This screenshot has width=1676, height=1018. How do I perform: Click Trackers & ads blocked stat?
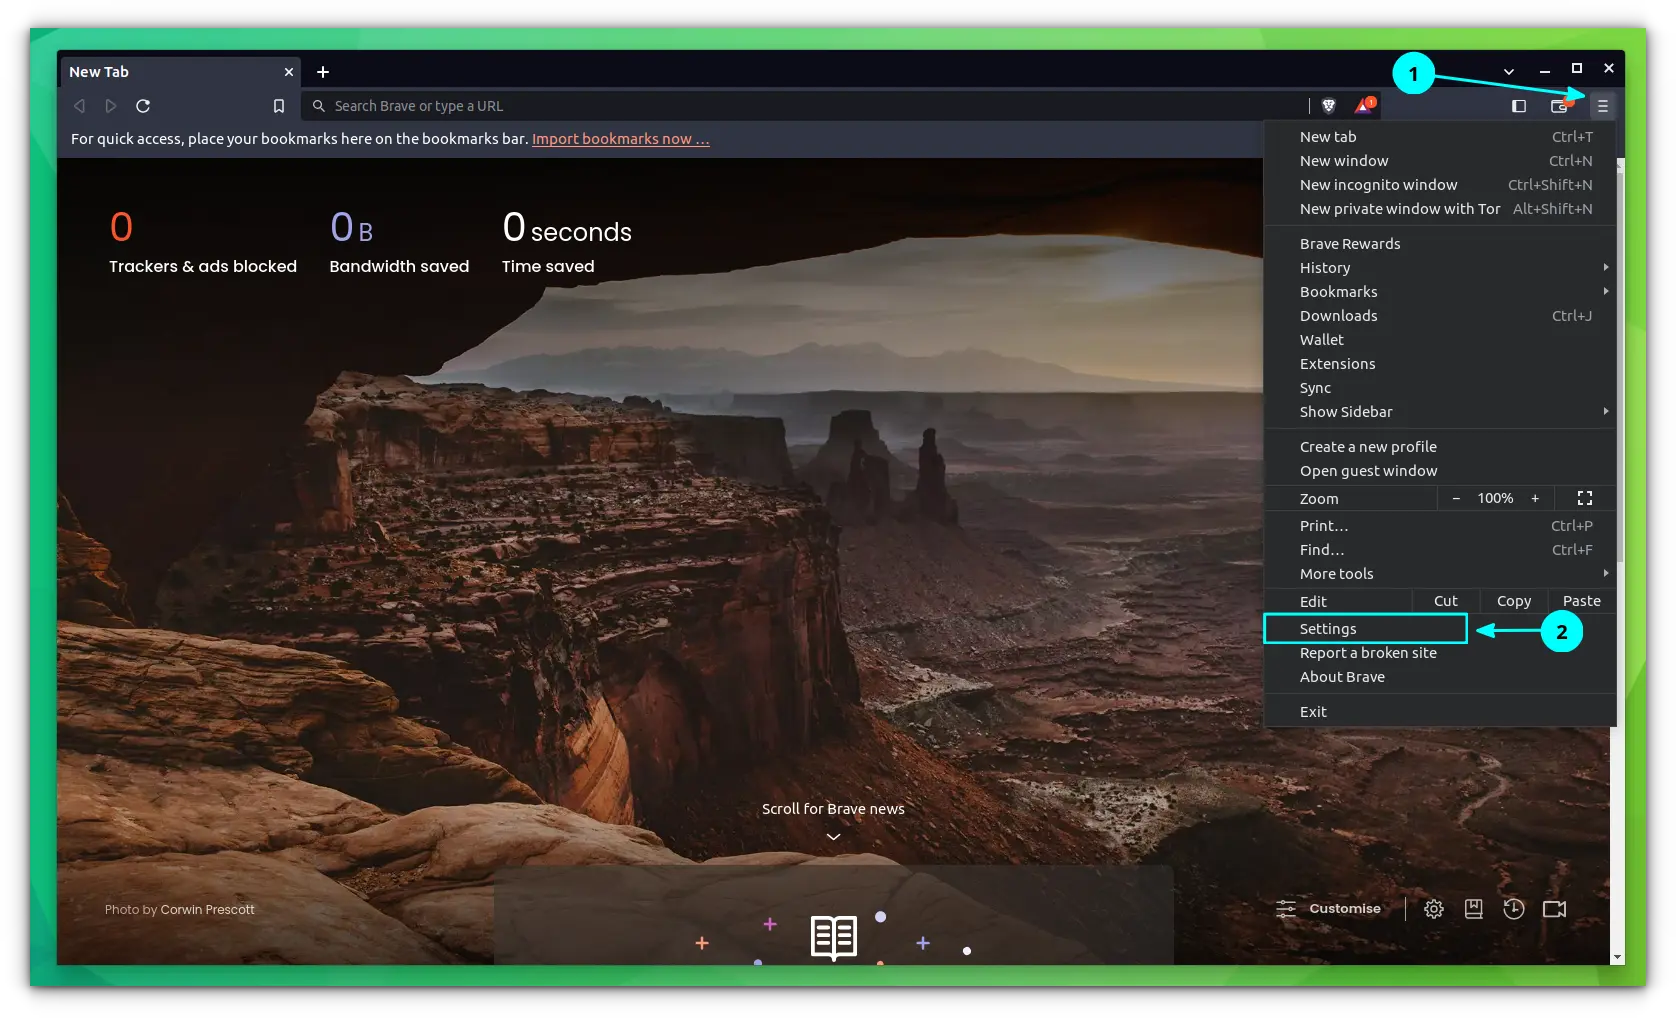pyautogui.click(x=203, y=241)
